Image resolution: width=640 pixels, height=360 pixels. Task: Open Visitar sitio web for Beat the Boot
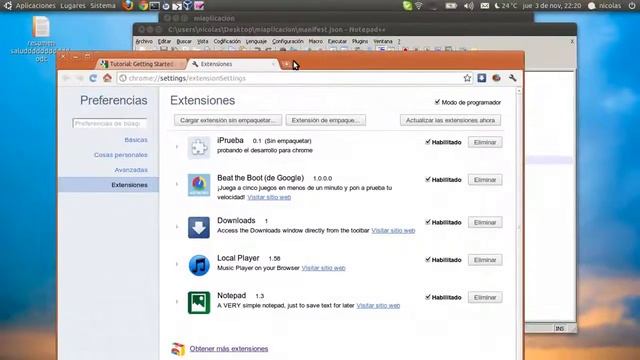269,197
